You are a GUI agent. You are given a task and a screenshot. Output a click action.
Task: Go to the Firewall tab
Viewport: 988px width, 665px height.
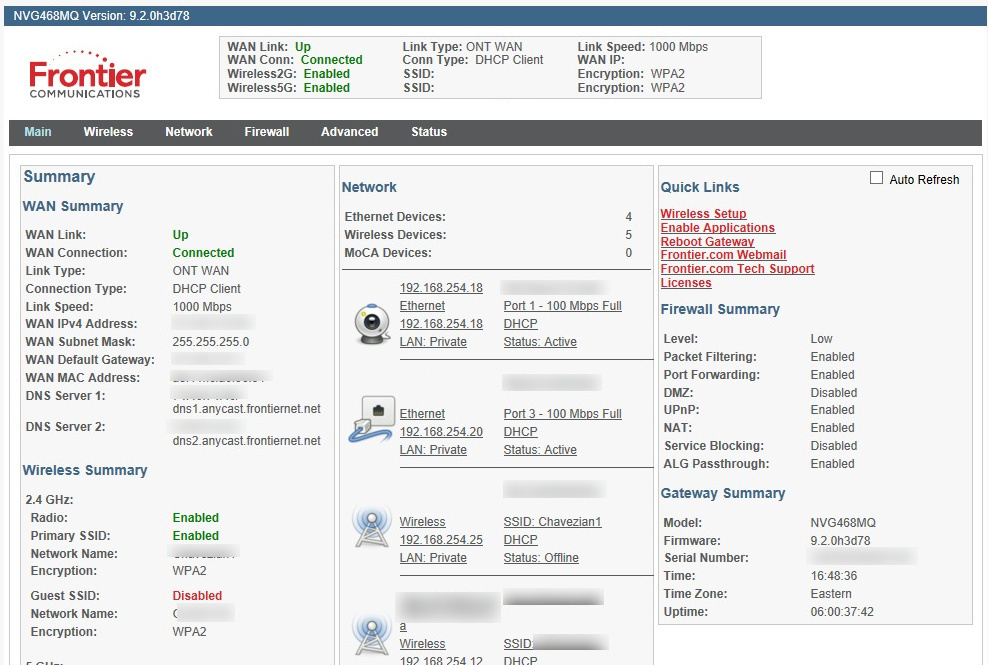[267, 132]
